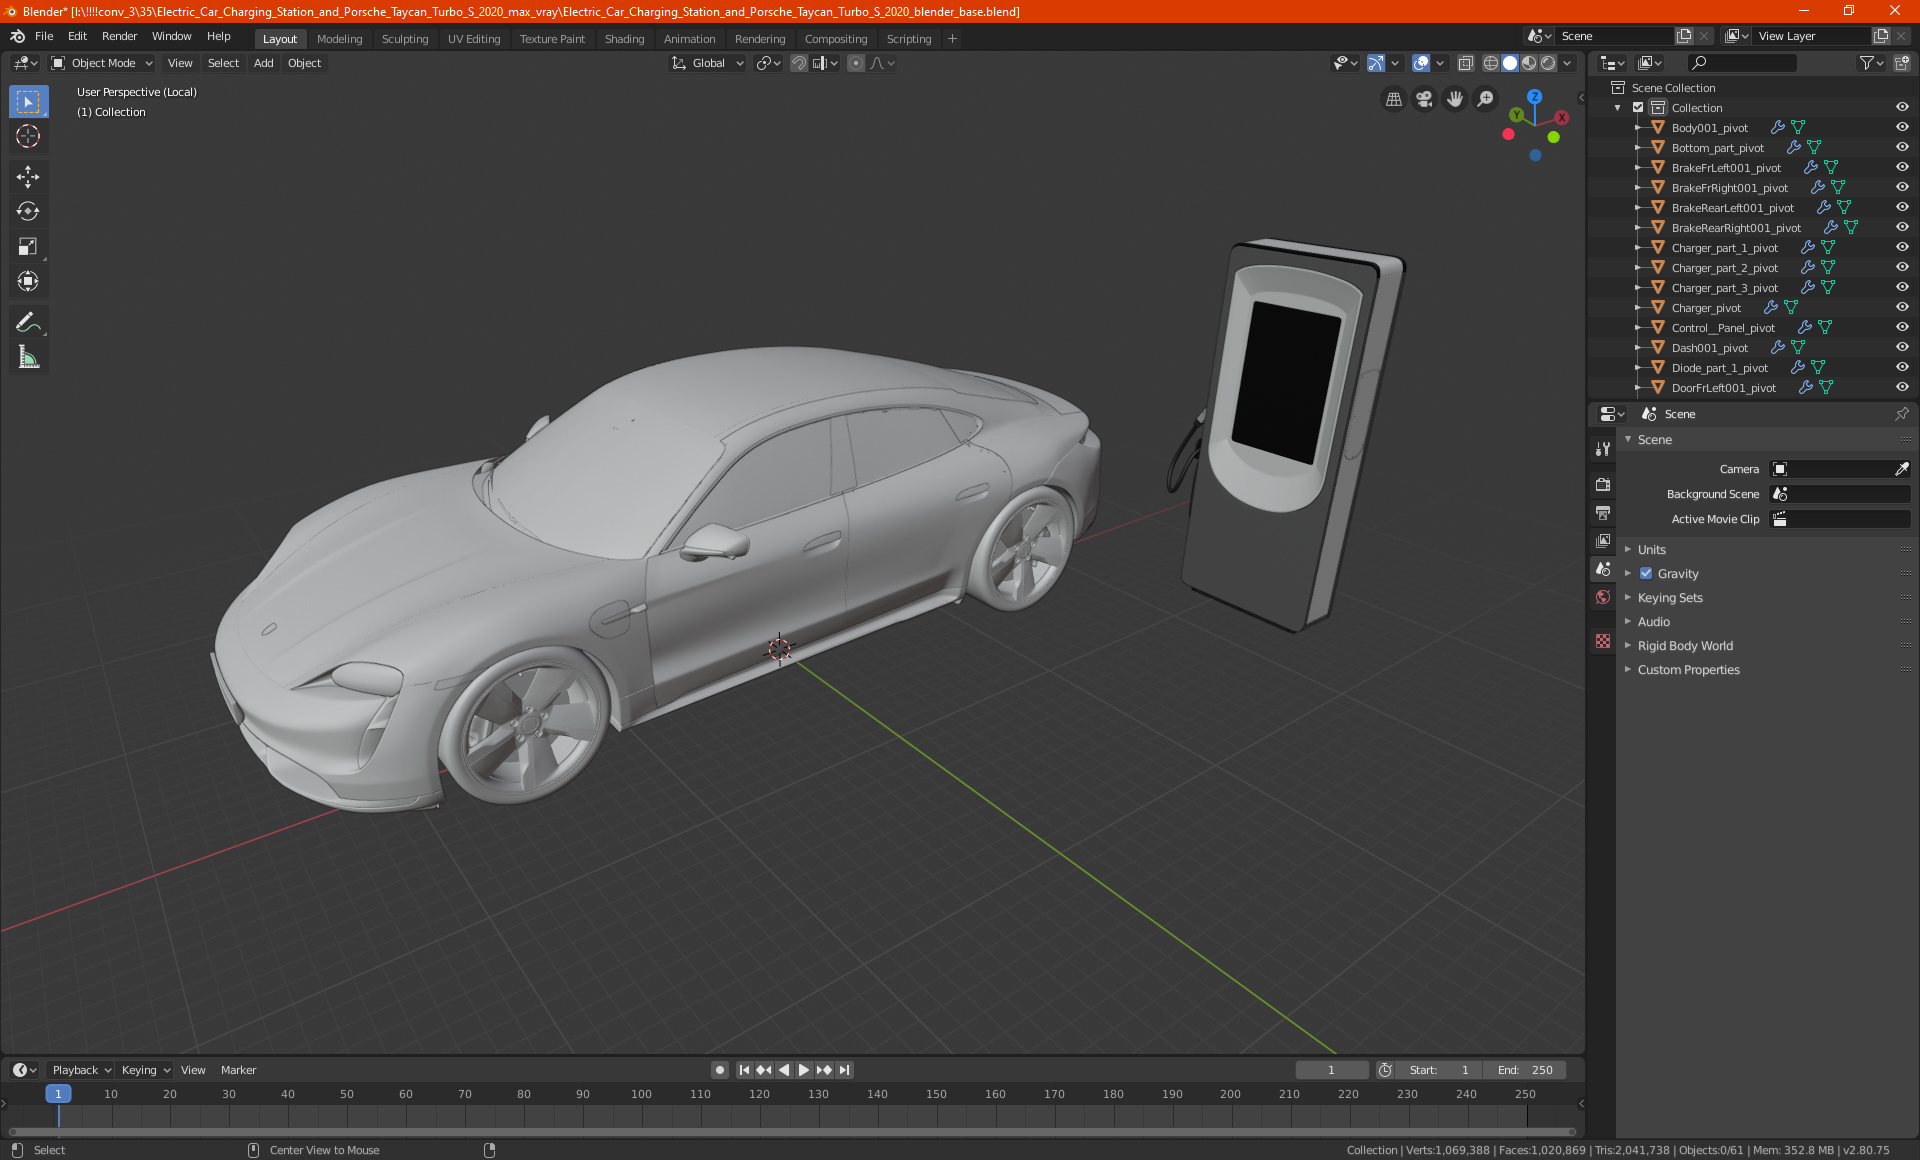Open the Global transform orientation dropdown
Screen dimensions: 1920x1160
pyautogui.click(x=707, y=63)
